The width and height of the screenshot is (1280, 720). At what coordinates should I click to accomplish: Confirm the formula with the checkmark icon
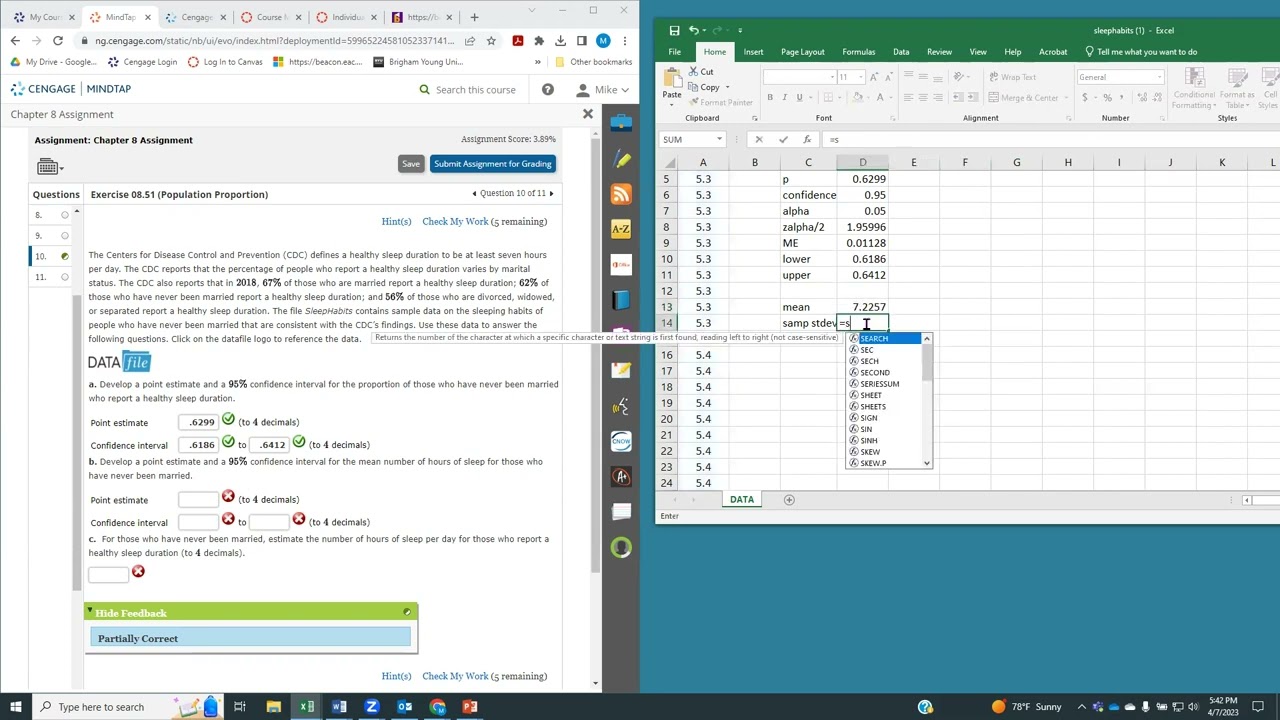tap(783, 140)
